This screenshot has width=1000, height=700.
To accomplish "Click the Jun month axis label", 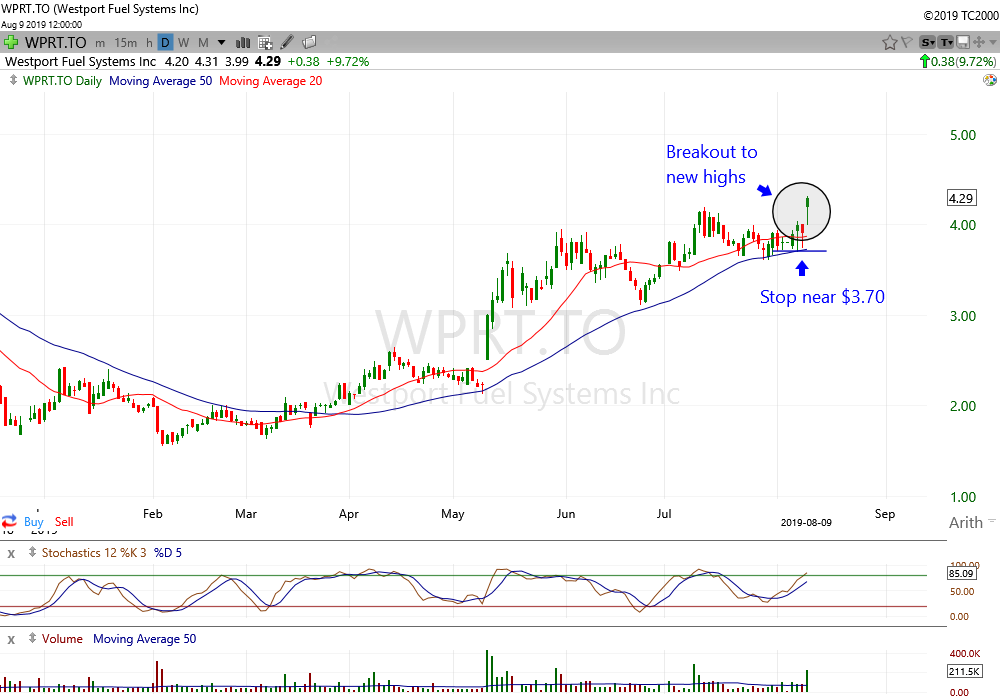I will (x=566, y=514).
